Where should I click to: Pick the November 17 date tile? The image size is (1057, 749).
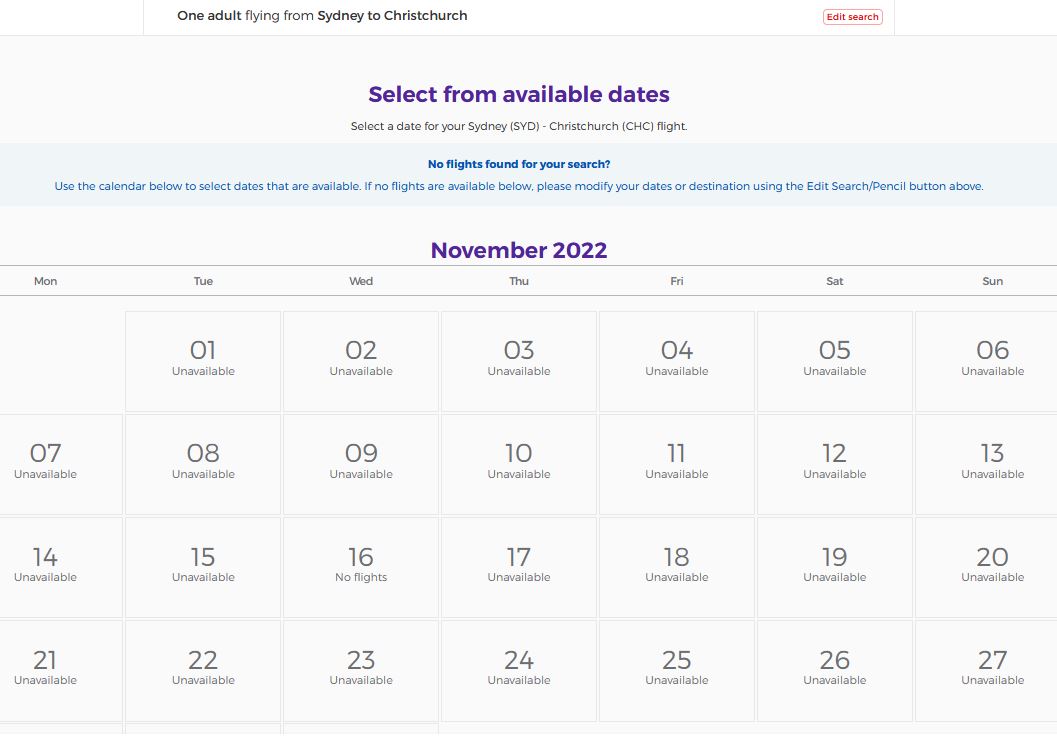pyautogui.click(x=519, y=566)
